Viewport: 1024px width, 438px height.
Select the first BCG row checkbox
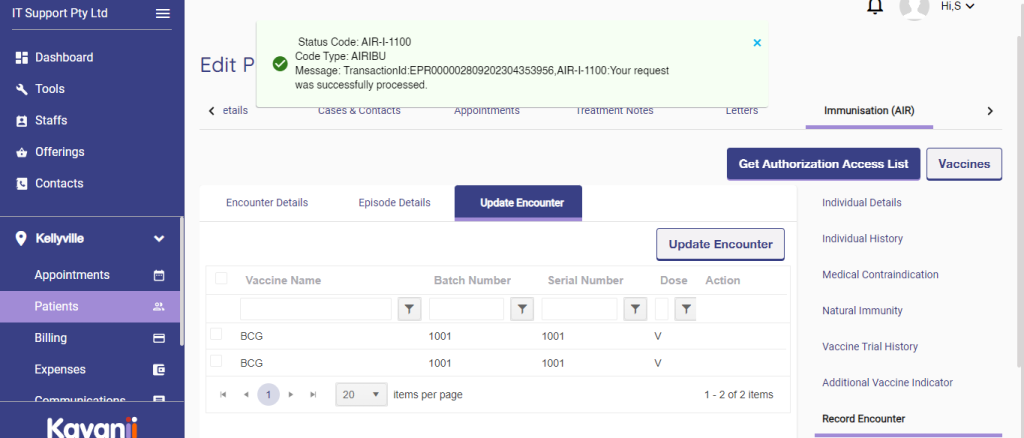point(217,334)
